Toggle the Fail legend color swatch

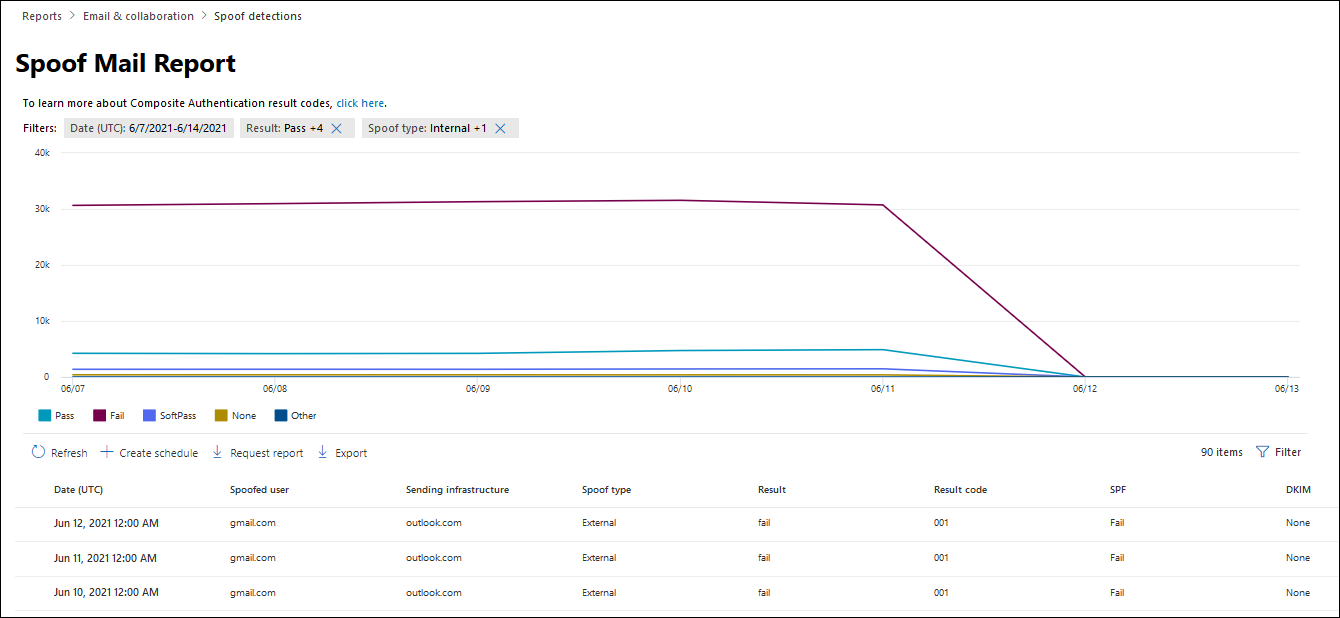click(x=99, y=415)
